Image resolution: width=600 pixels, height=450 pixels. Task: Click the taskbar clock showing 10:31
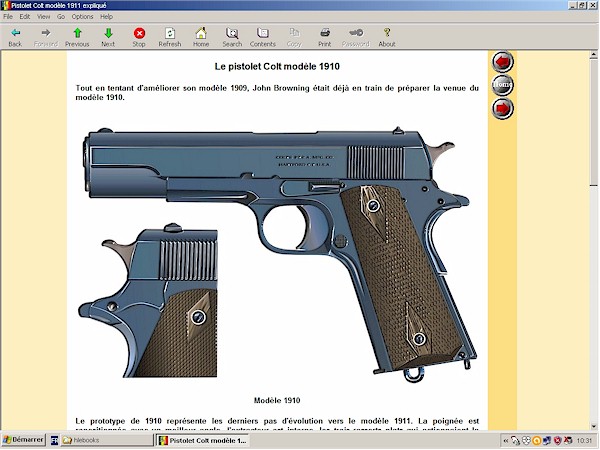584,441
